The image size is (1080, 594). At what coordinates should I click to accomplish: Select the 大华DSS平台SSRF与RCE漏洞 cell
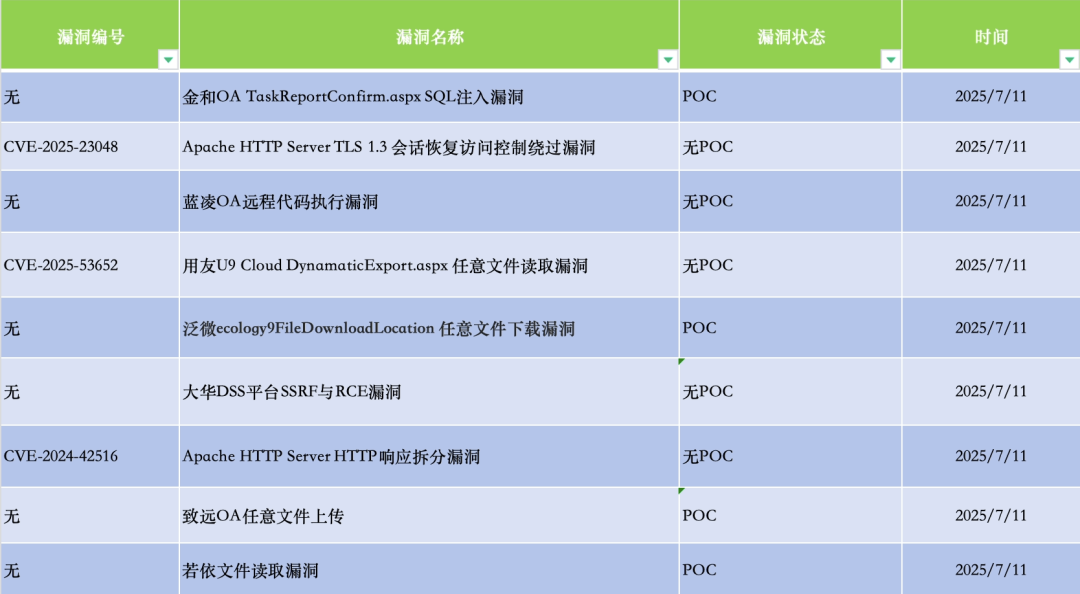coord(429,391)
